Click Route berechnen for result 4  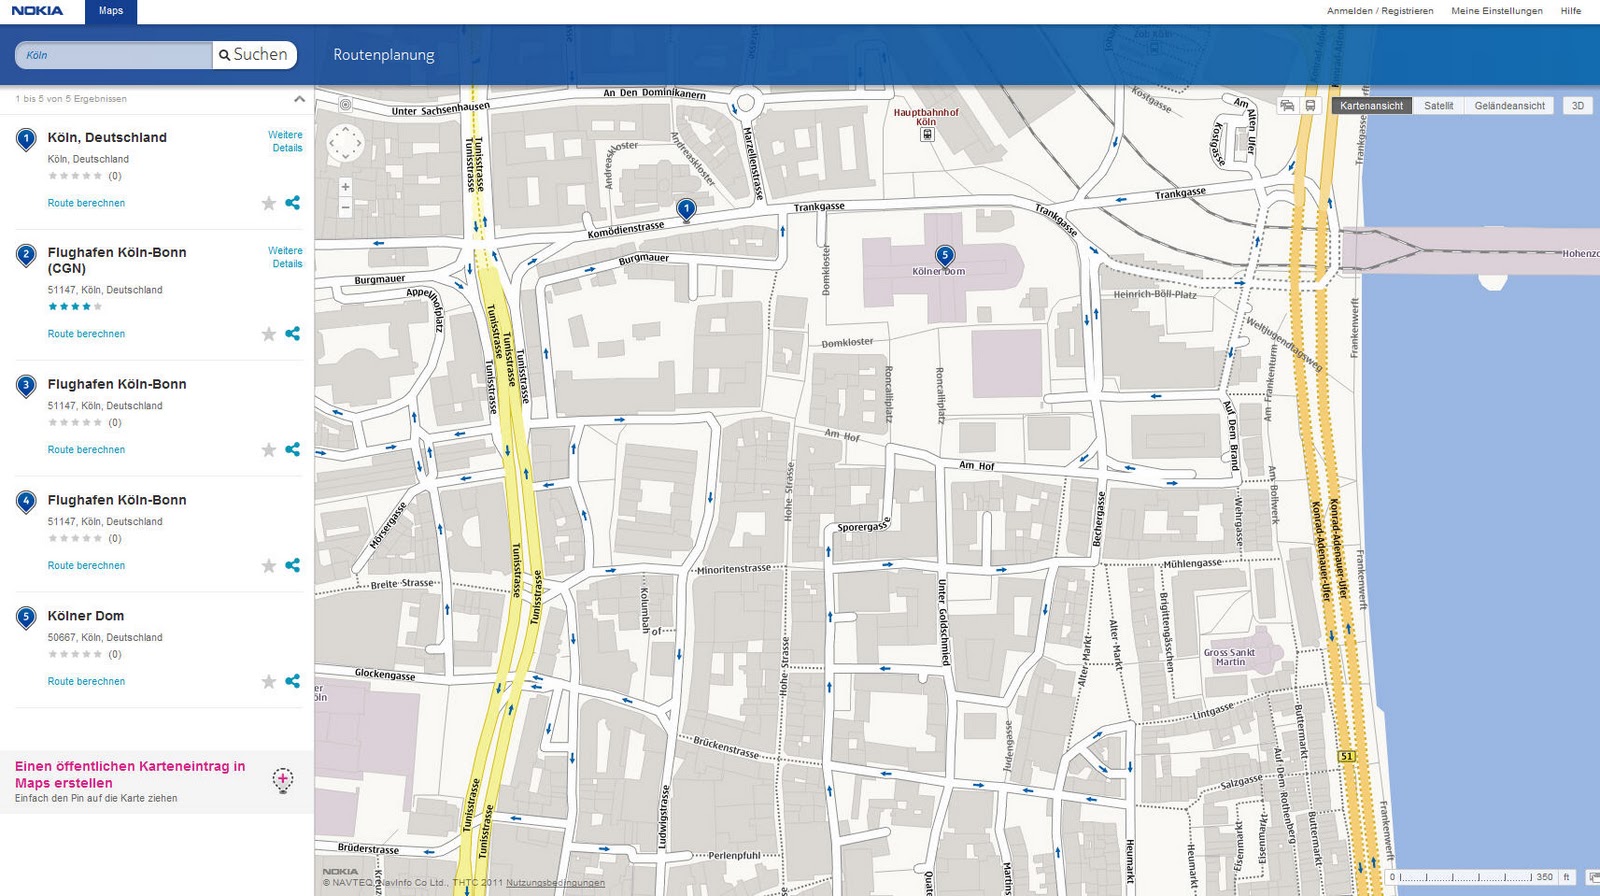tap(86, 566)
